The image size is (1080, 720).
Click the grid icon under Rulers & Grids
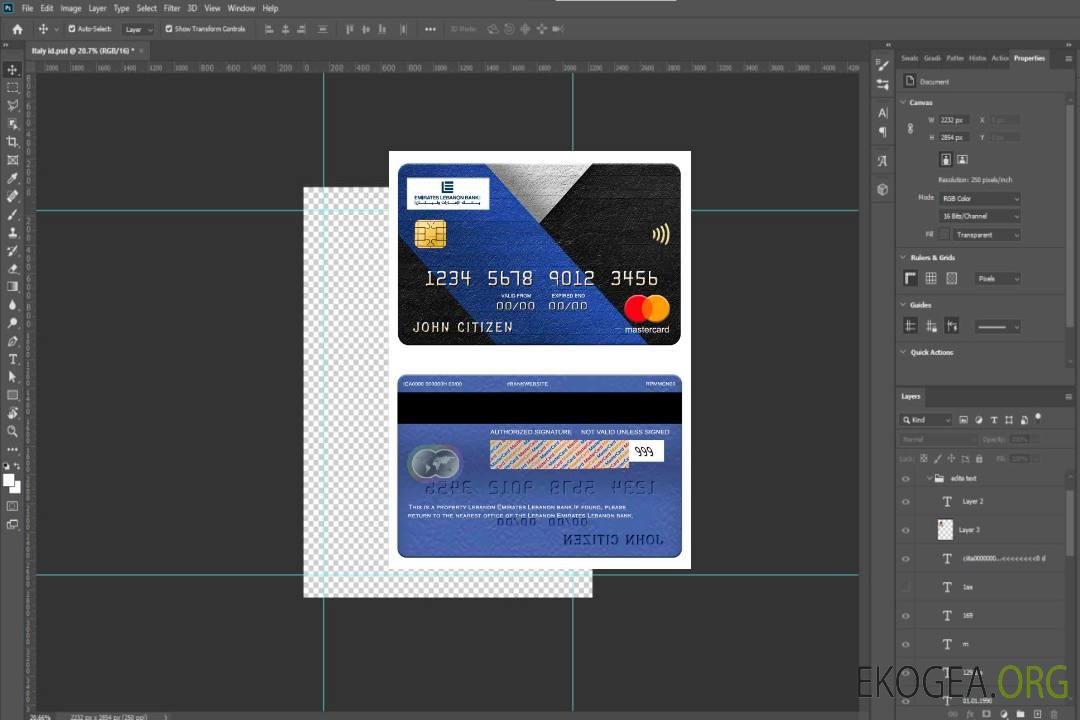pyautogui.click(x=931, y=278)
